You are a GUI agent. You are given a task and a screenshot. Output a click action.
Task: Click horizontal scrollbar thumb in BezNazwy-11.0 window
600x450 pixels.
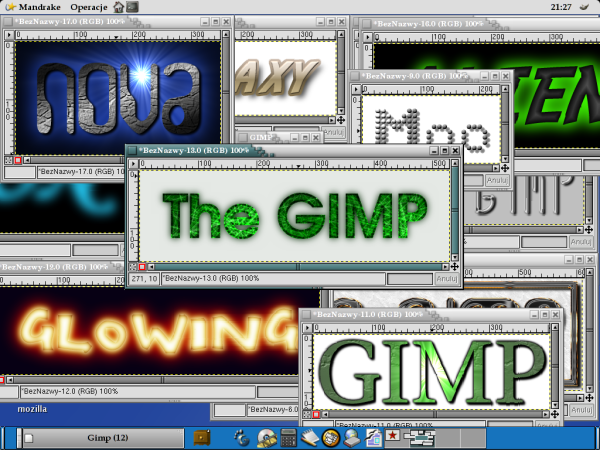coord(436,414)
